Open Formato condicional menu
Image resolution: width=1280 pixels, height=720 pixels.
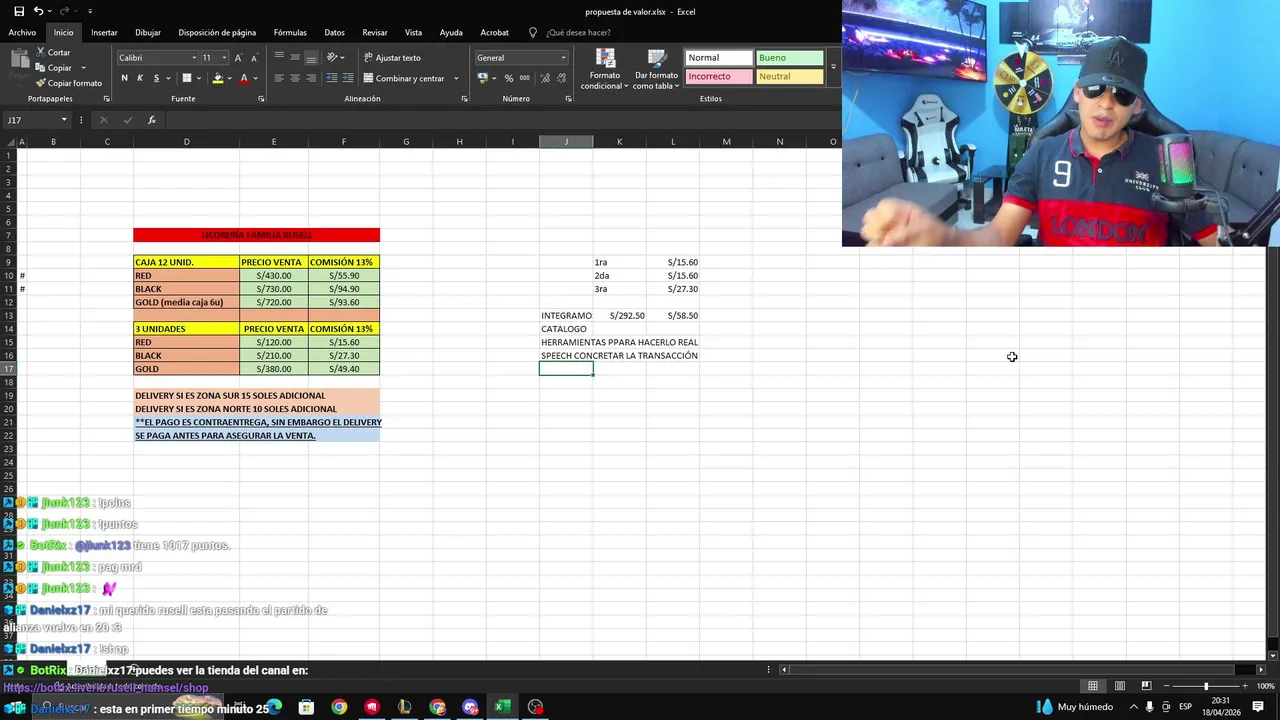[604, 69]
